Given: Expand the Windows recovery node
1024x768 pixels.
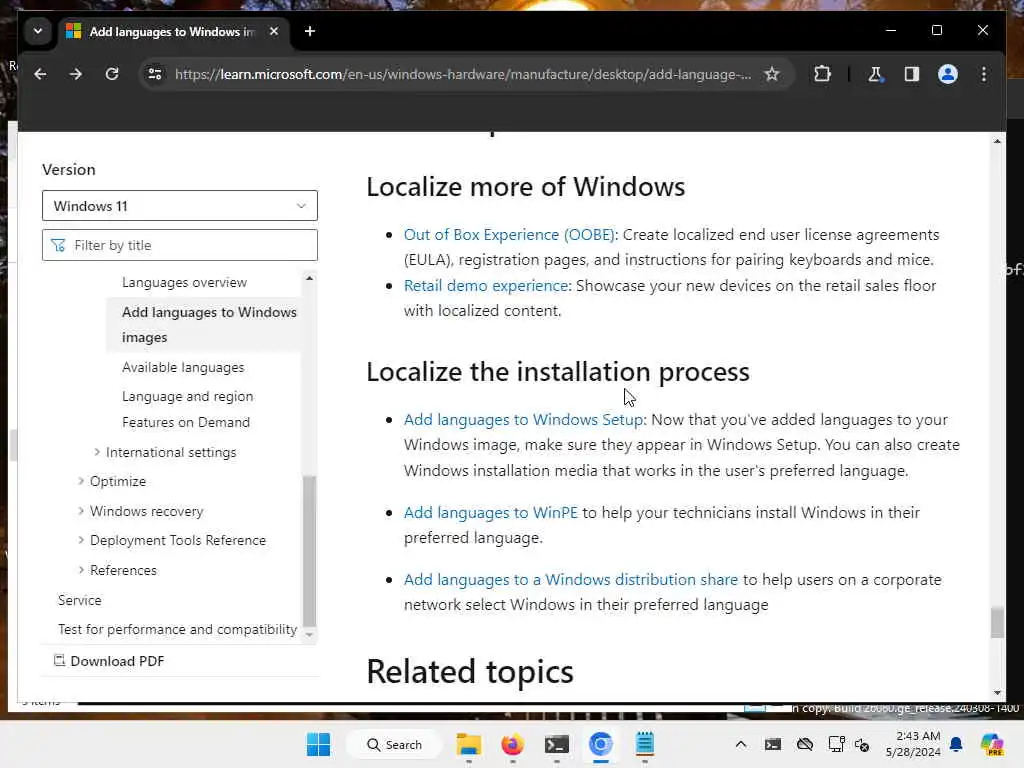Looking at the screenshot, I should 81,511.
